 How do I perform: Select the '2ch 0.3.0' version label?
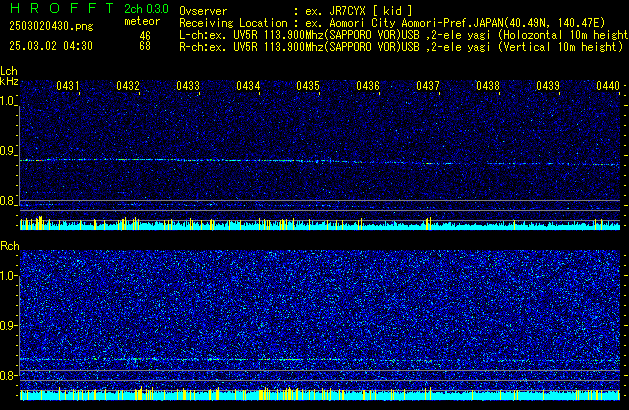146,9
